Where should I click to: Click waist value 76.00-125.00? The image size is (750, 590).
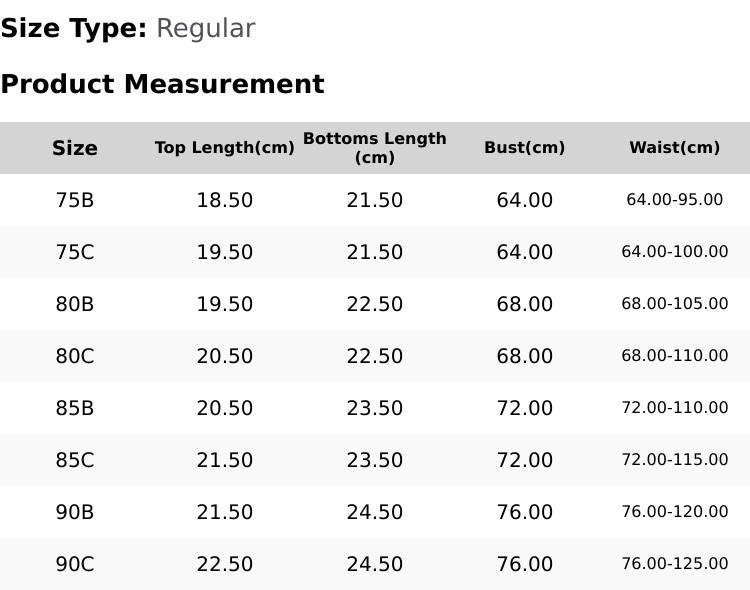click(x=674, y=564)
